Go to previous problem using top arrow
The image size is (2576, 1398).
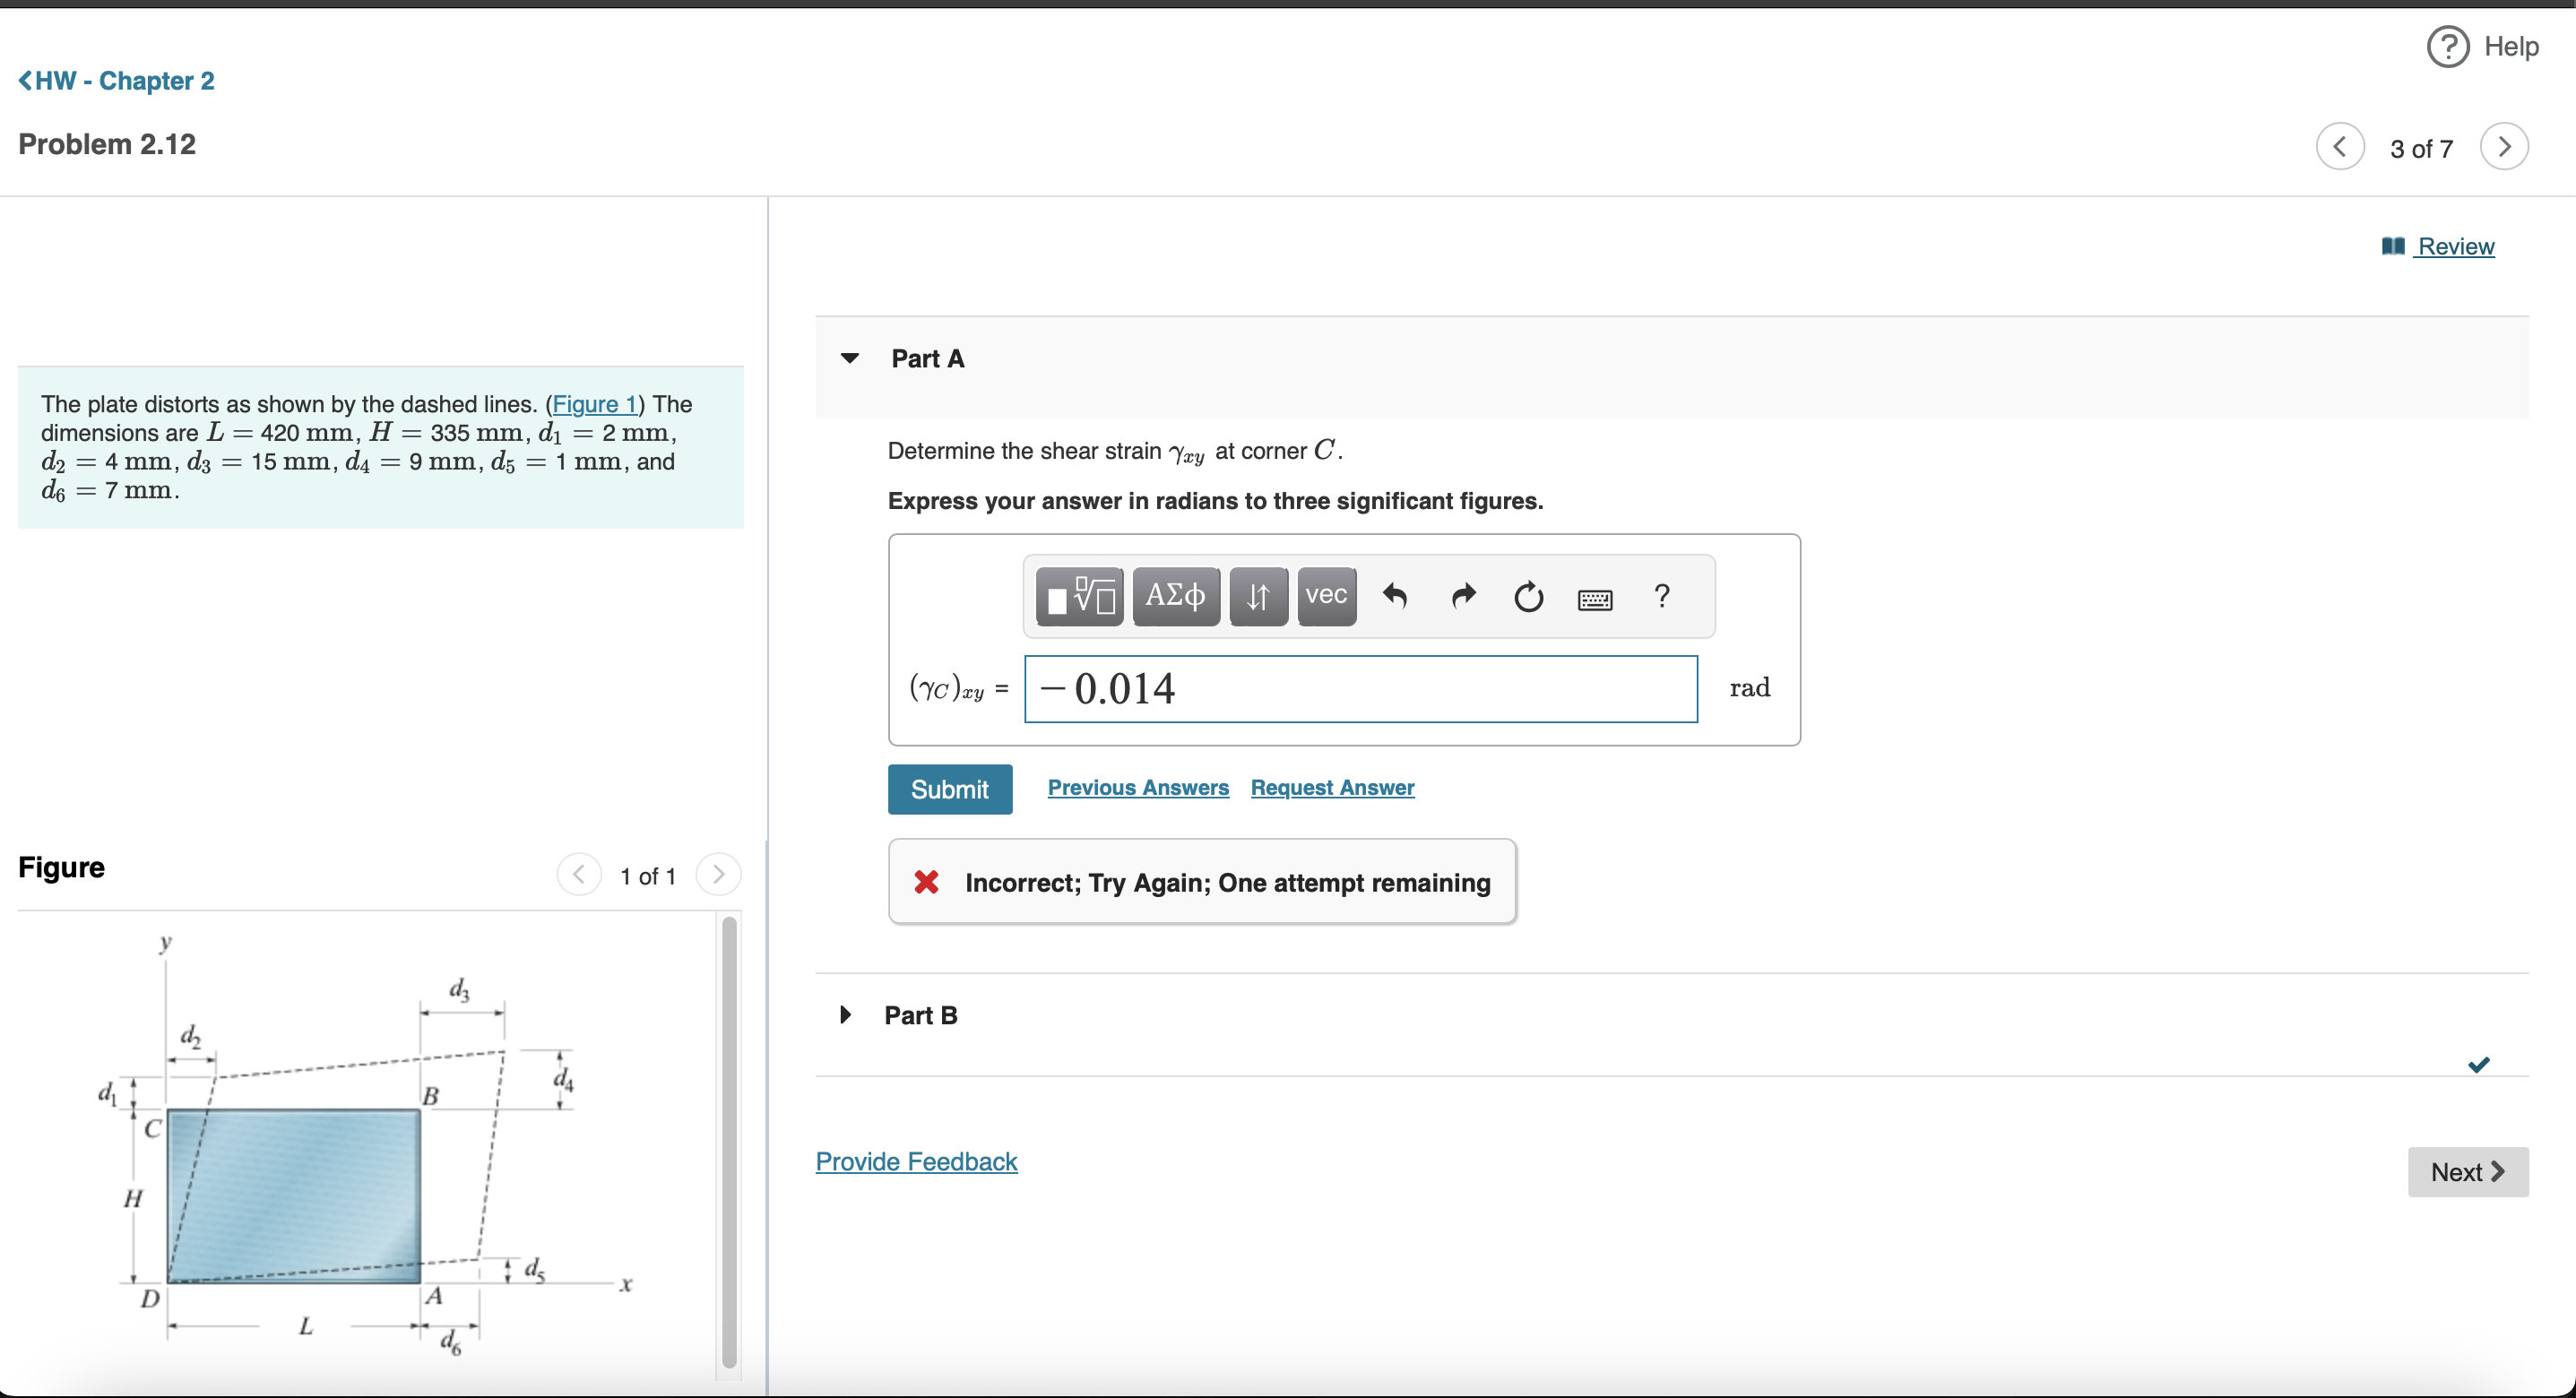click(x=2340, y=147)
